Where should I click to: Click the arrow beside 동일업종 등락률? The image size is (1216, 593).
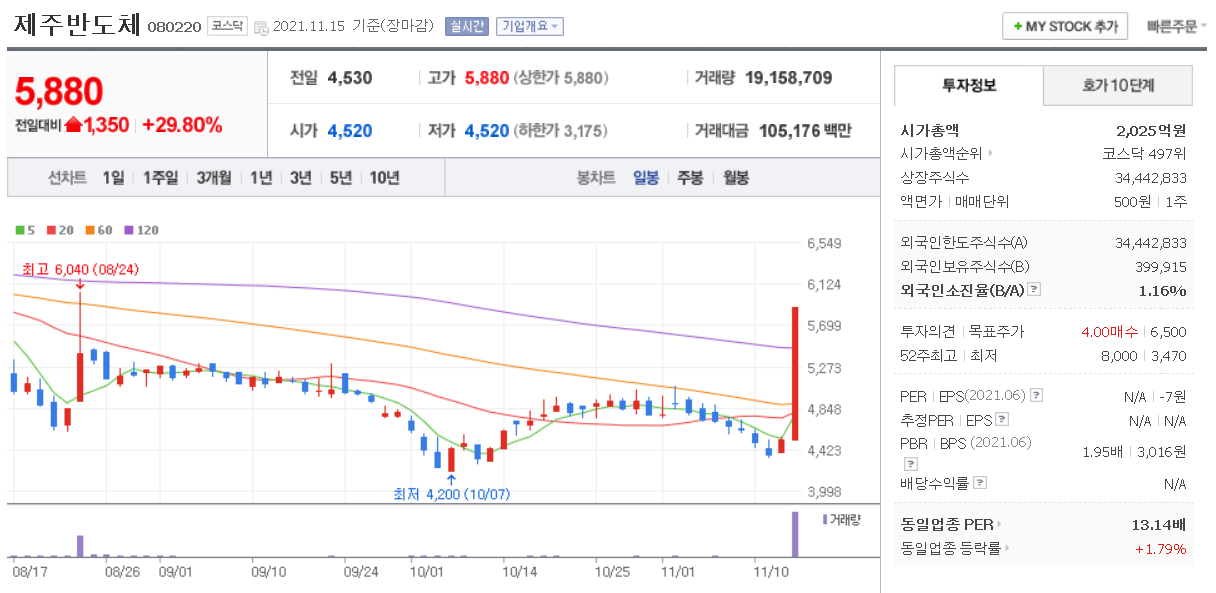click(1007, 548)
